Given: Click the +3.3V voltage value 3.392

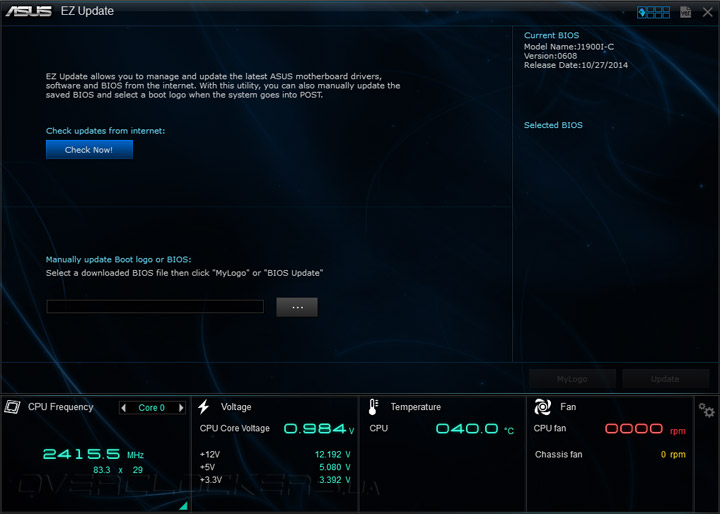Looking at the screenshot, I should [x=335, y=480].
